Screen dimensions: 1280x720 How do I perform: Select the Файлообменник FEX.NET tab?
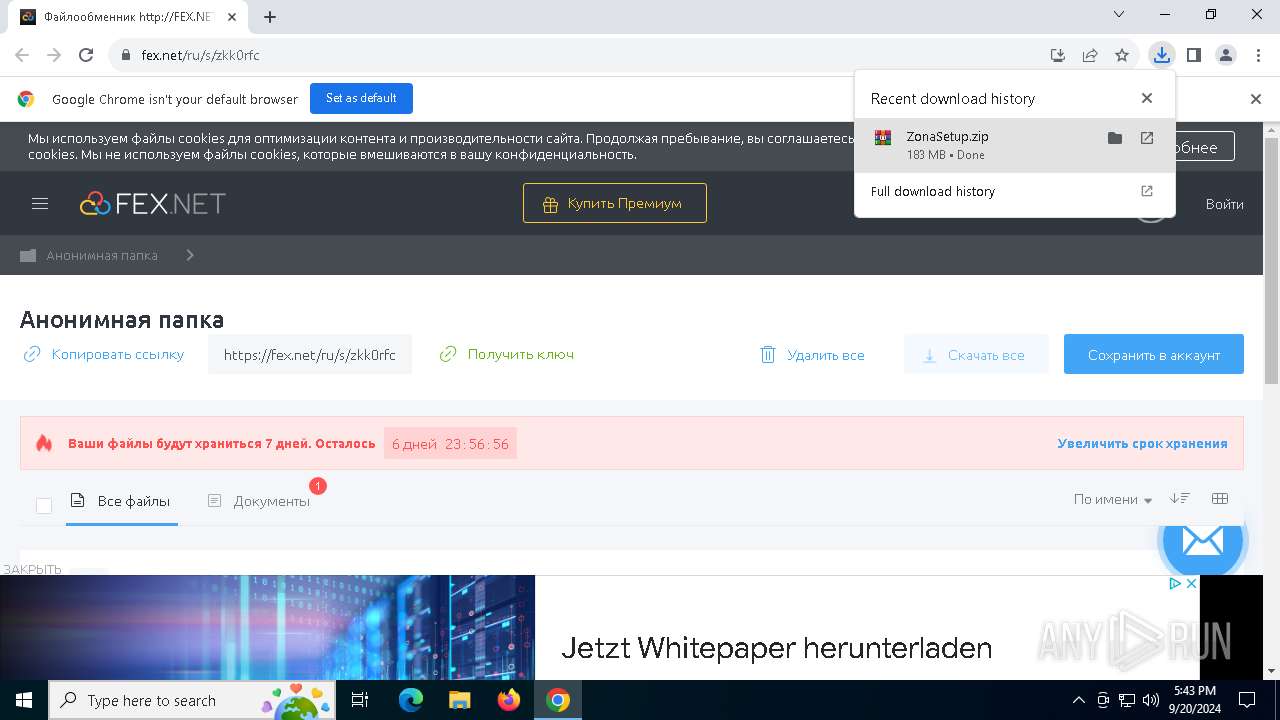pos(127,17)
